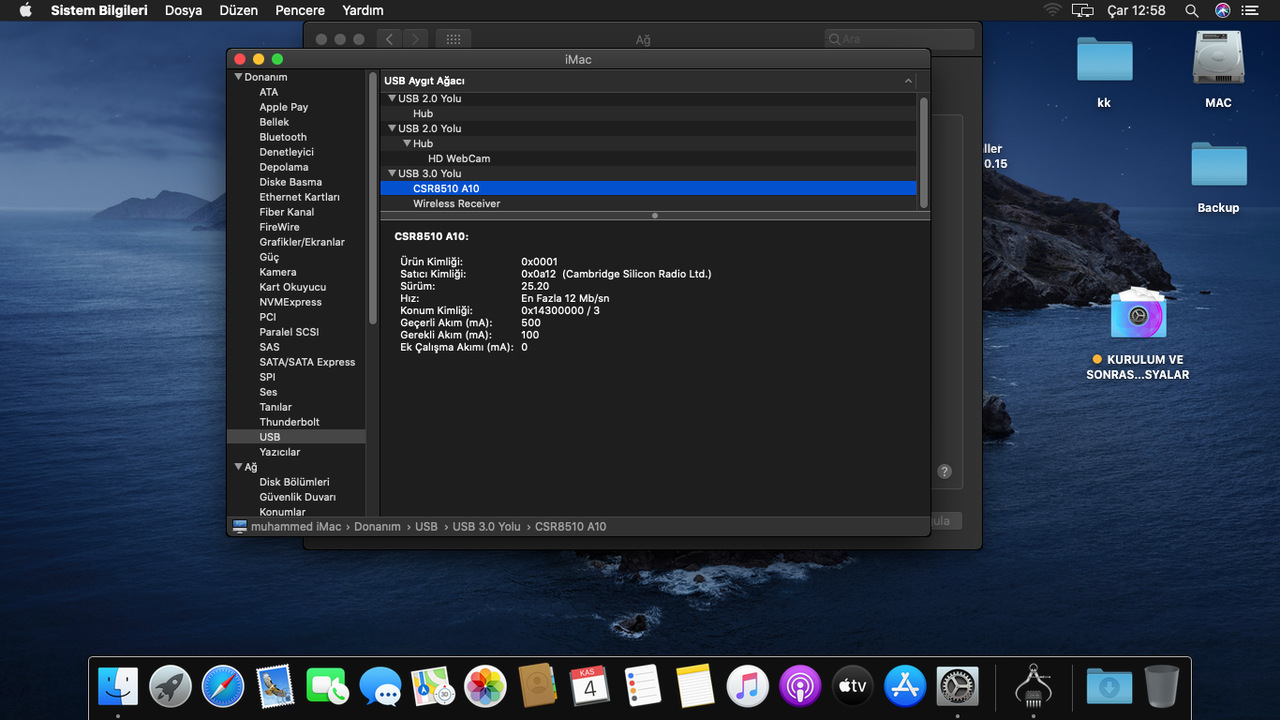Collapse the USB 3.0 Yolu tree node
This screenshot has width=1280, height=720.
click(392, 174)
